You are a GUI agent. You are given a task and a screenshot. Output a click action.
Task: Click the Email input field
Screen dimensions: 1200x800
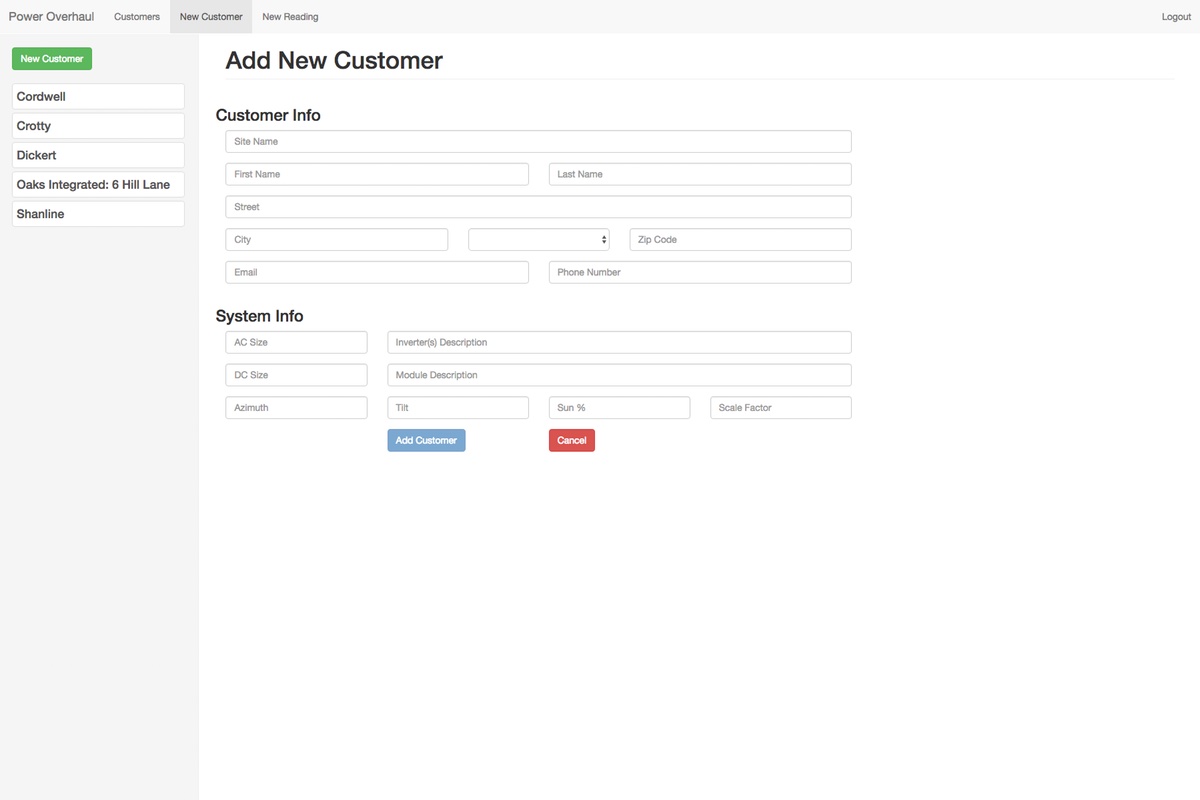pos(377,272)
